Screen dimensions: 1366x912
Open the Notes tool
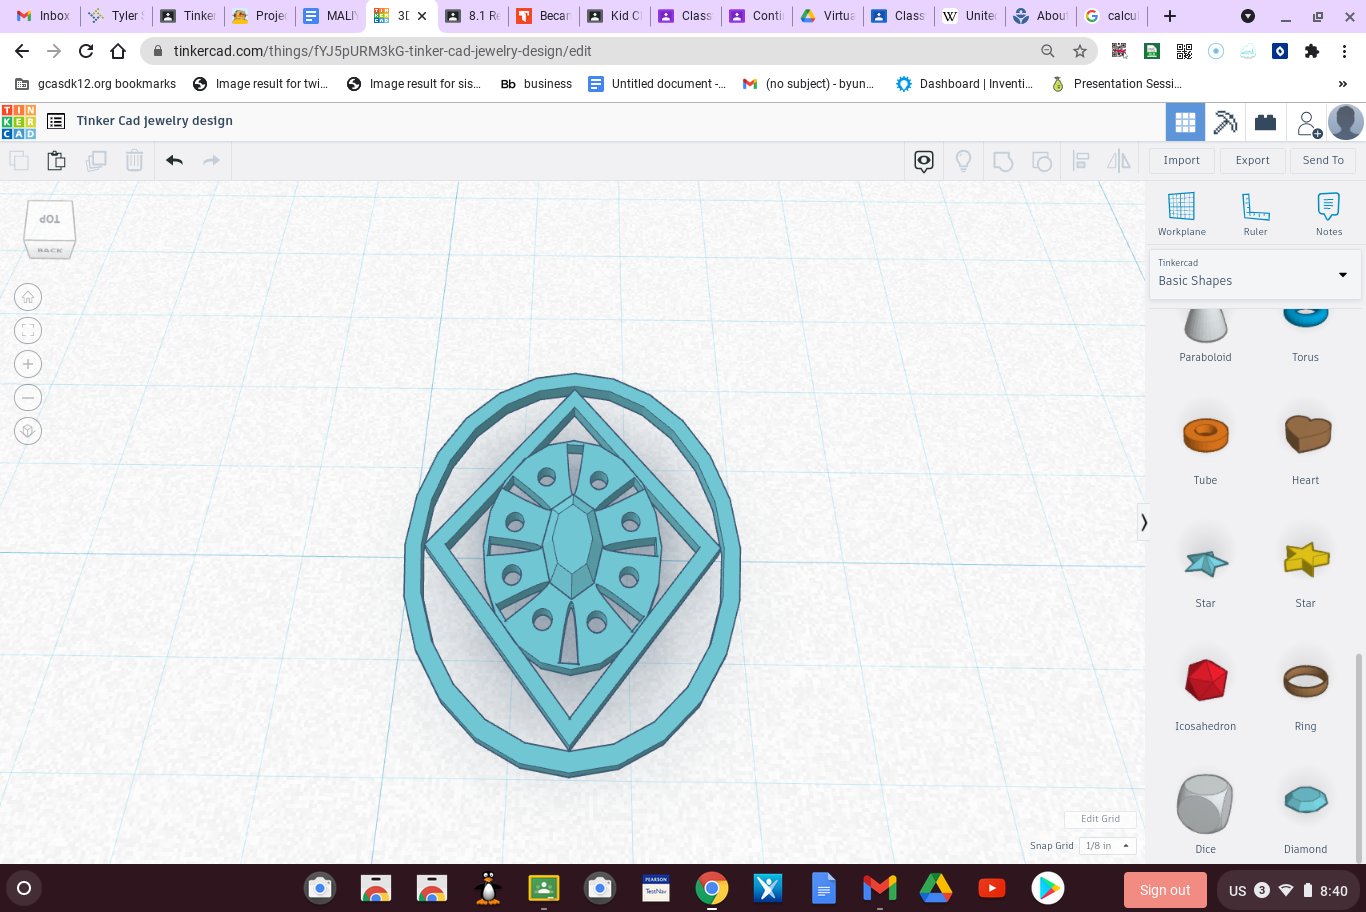[1329, 212]
